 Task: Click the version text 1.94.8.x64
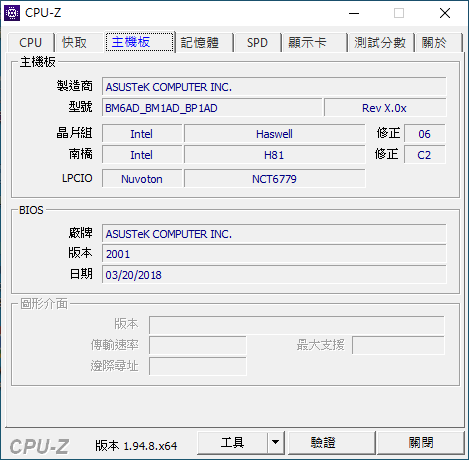tap(150, 446)
